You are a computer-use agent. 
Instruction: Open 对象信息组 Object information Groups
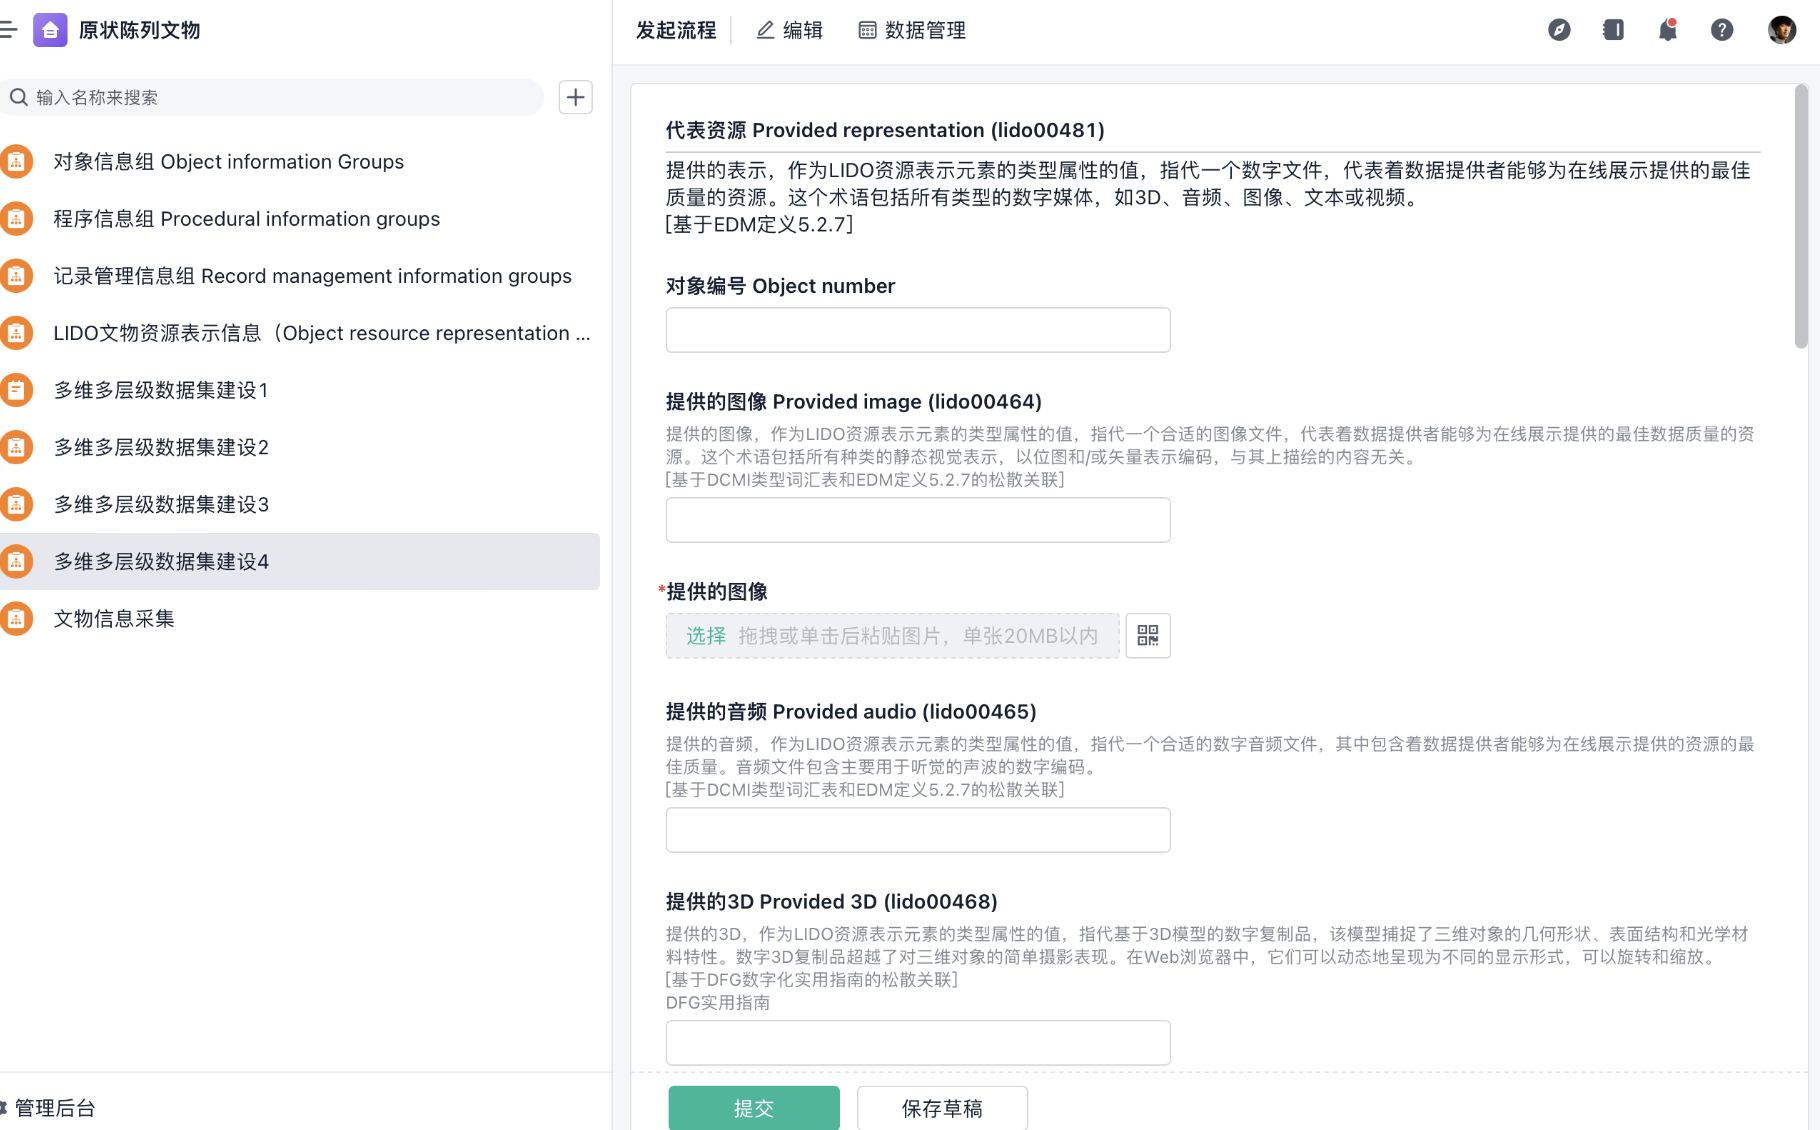(228, 162)
